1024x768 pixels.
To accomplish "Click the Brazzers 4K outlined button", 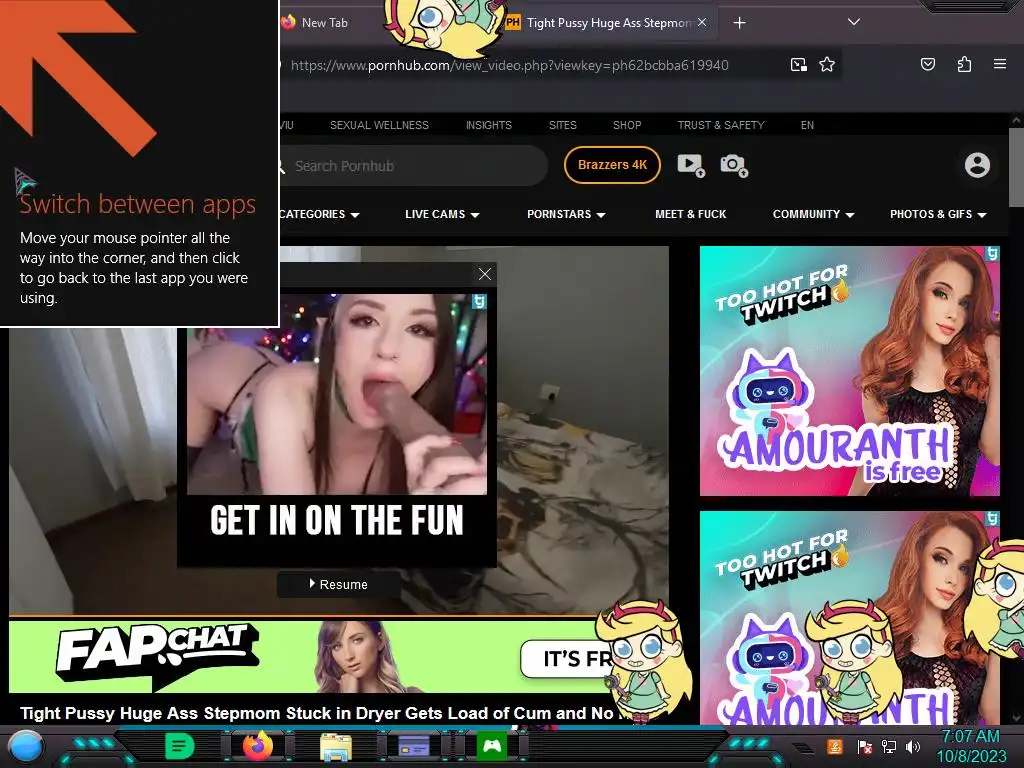I will tap(612, 165).
